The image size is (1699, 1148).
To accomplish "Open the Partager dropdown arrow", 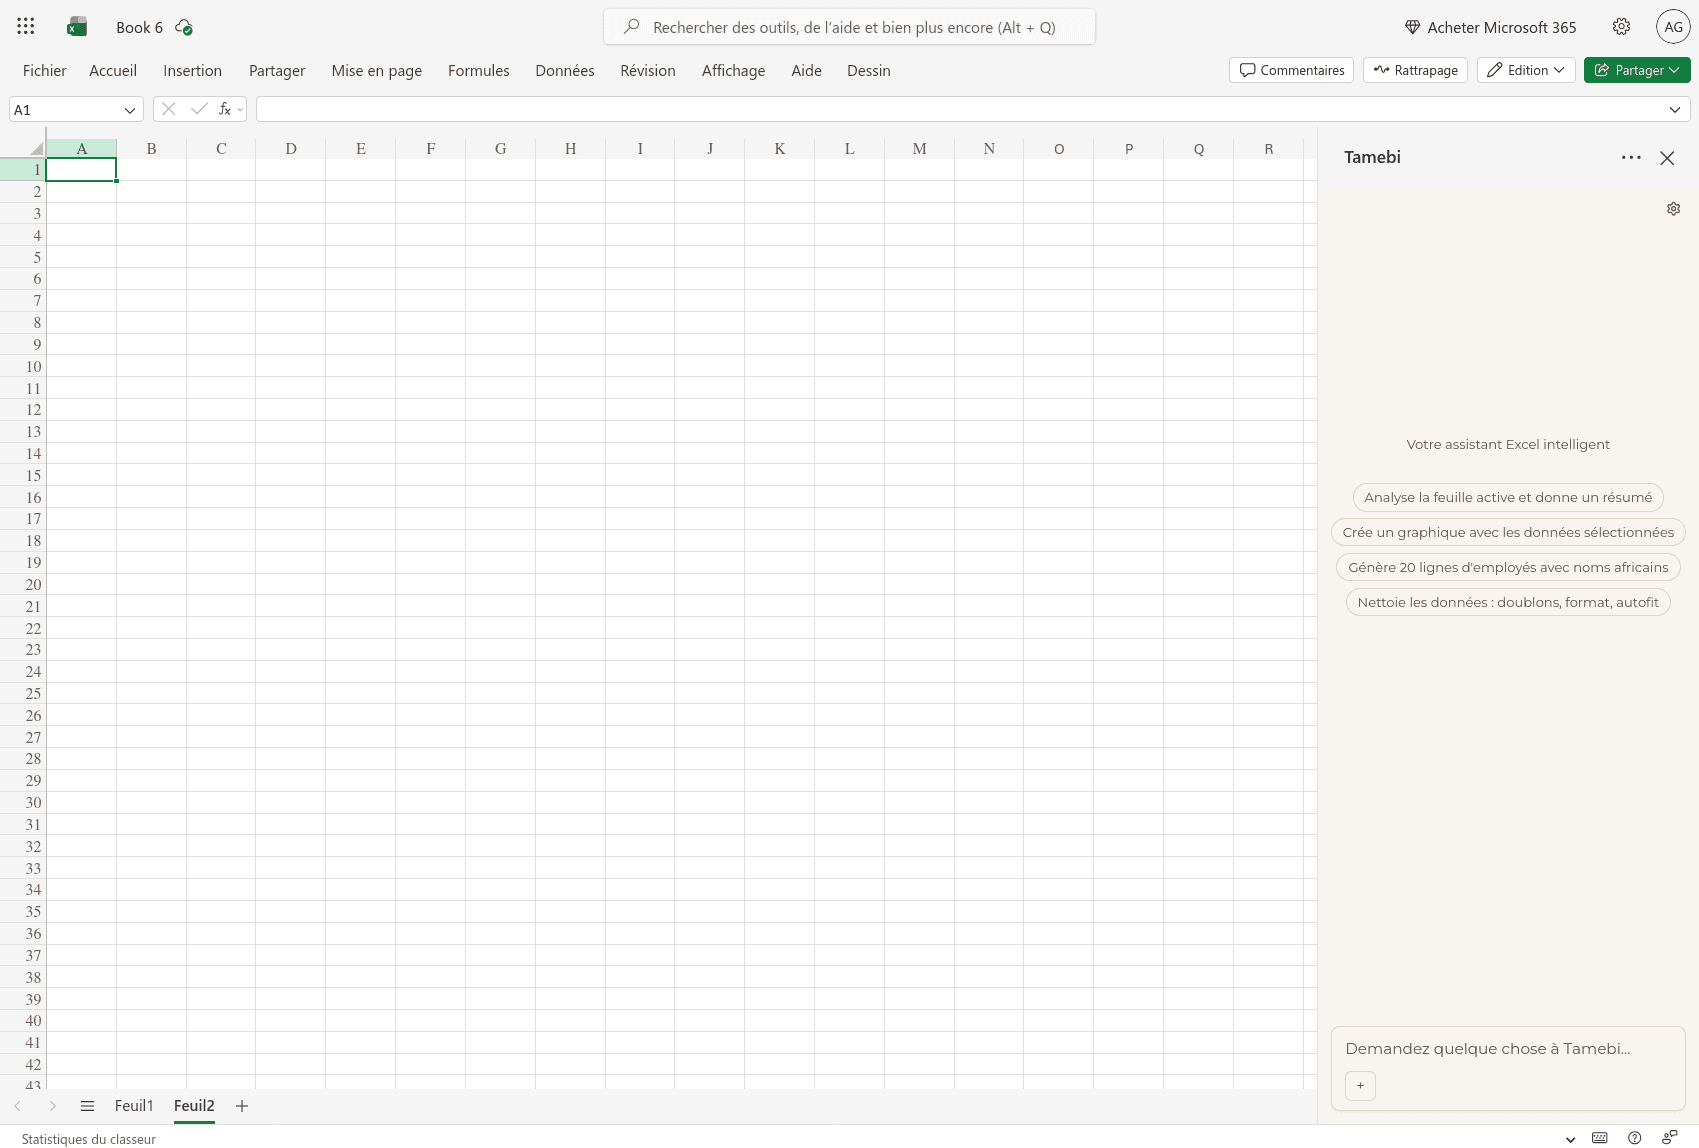I will [x=1676, y=70].
